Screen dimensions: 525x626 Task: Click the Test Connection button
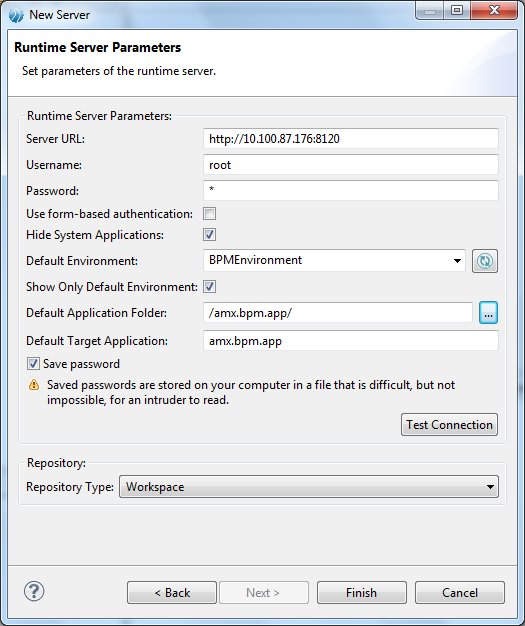pos(449,424)
